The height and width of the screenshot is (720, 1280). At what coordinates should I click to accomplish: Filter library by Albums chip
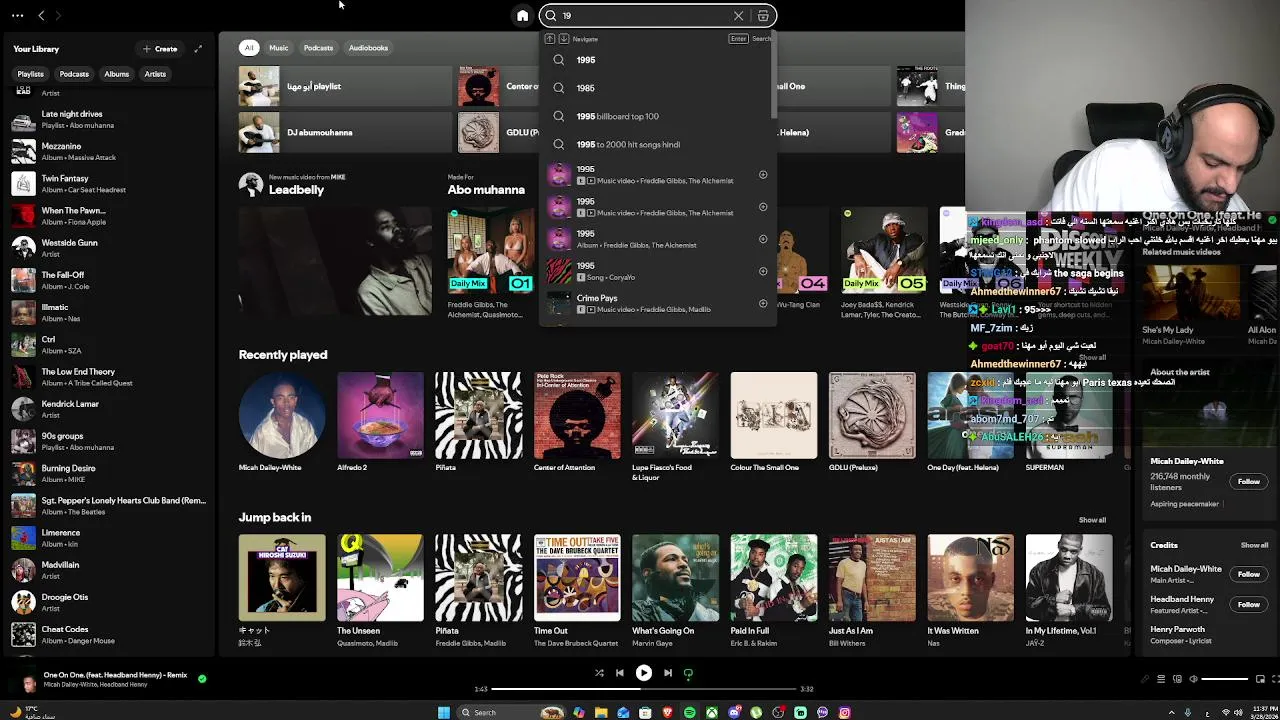(116, 74)
